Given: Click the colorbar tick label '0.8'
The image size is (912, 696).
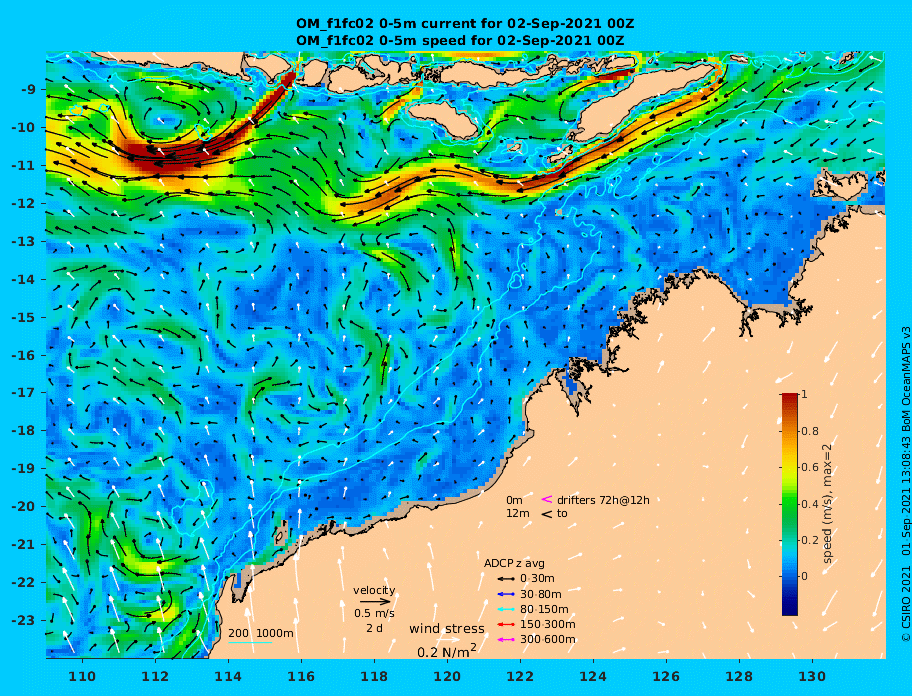Looking at the screenshot, I should coord(810,431).
